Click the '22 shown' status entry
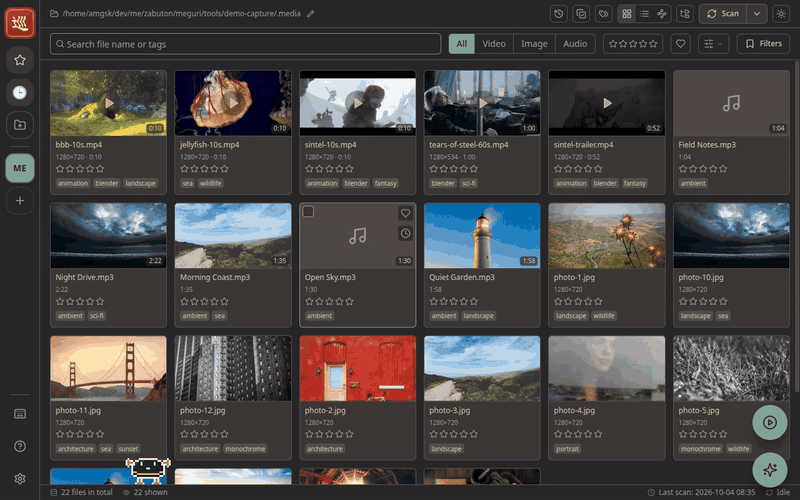This screenshot has width=800, height=500. [x=145, y=492]
